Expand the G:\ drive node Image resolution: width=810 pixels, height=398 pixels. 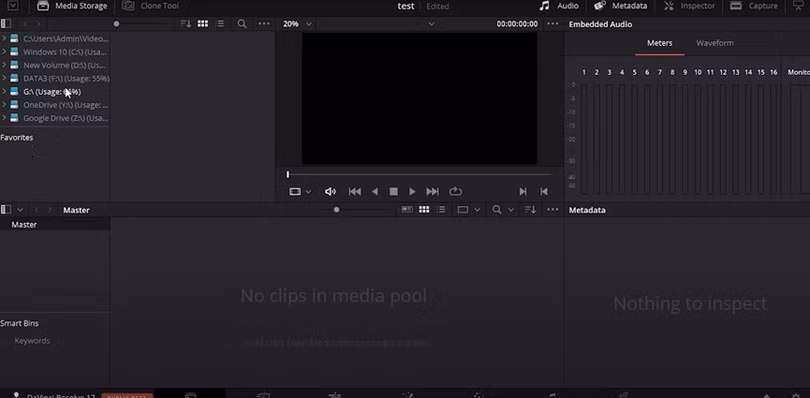4,91
